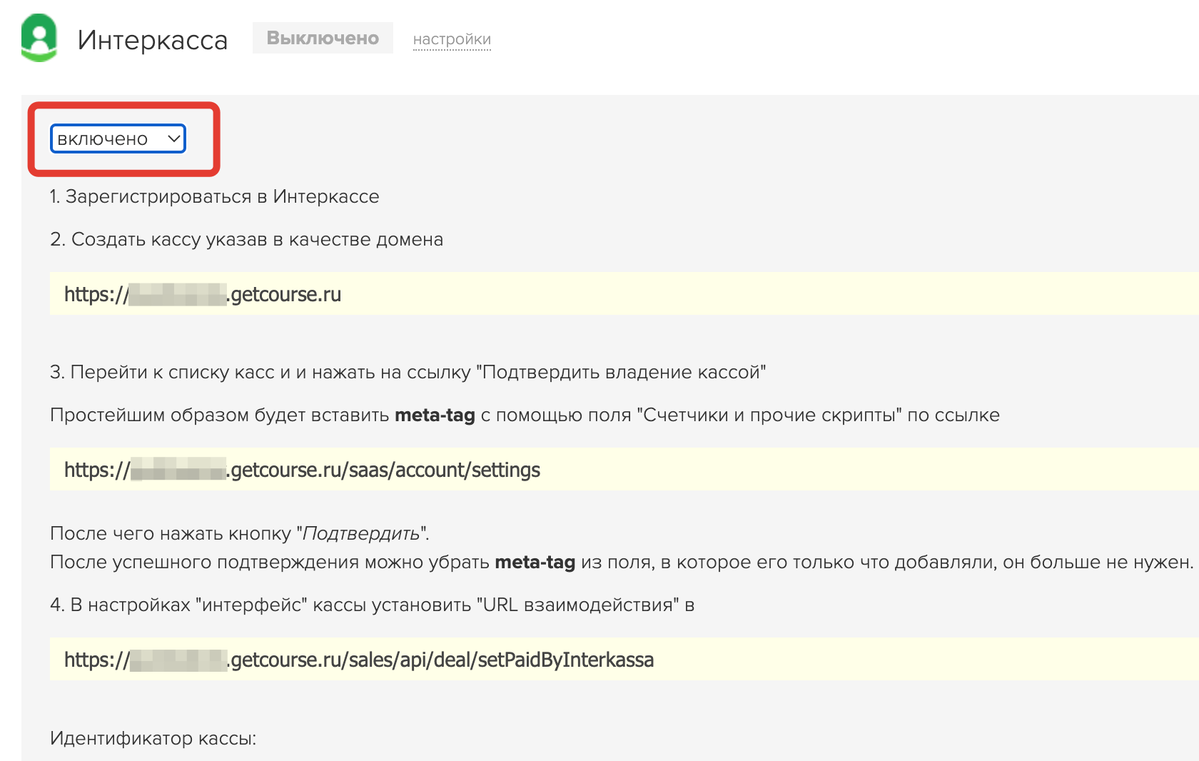This screenshot has width=1199, height=761.
Task: Click the 'После чего нажать кнопку Подтвердить' line
Action: click(239, 533)
